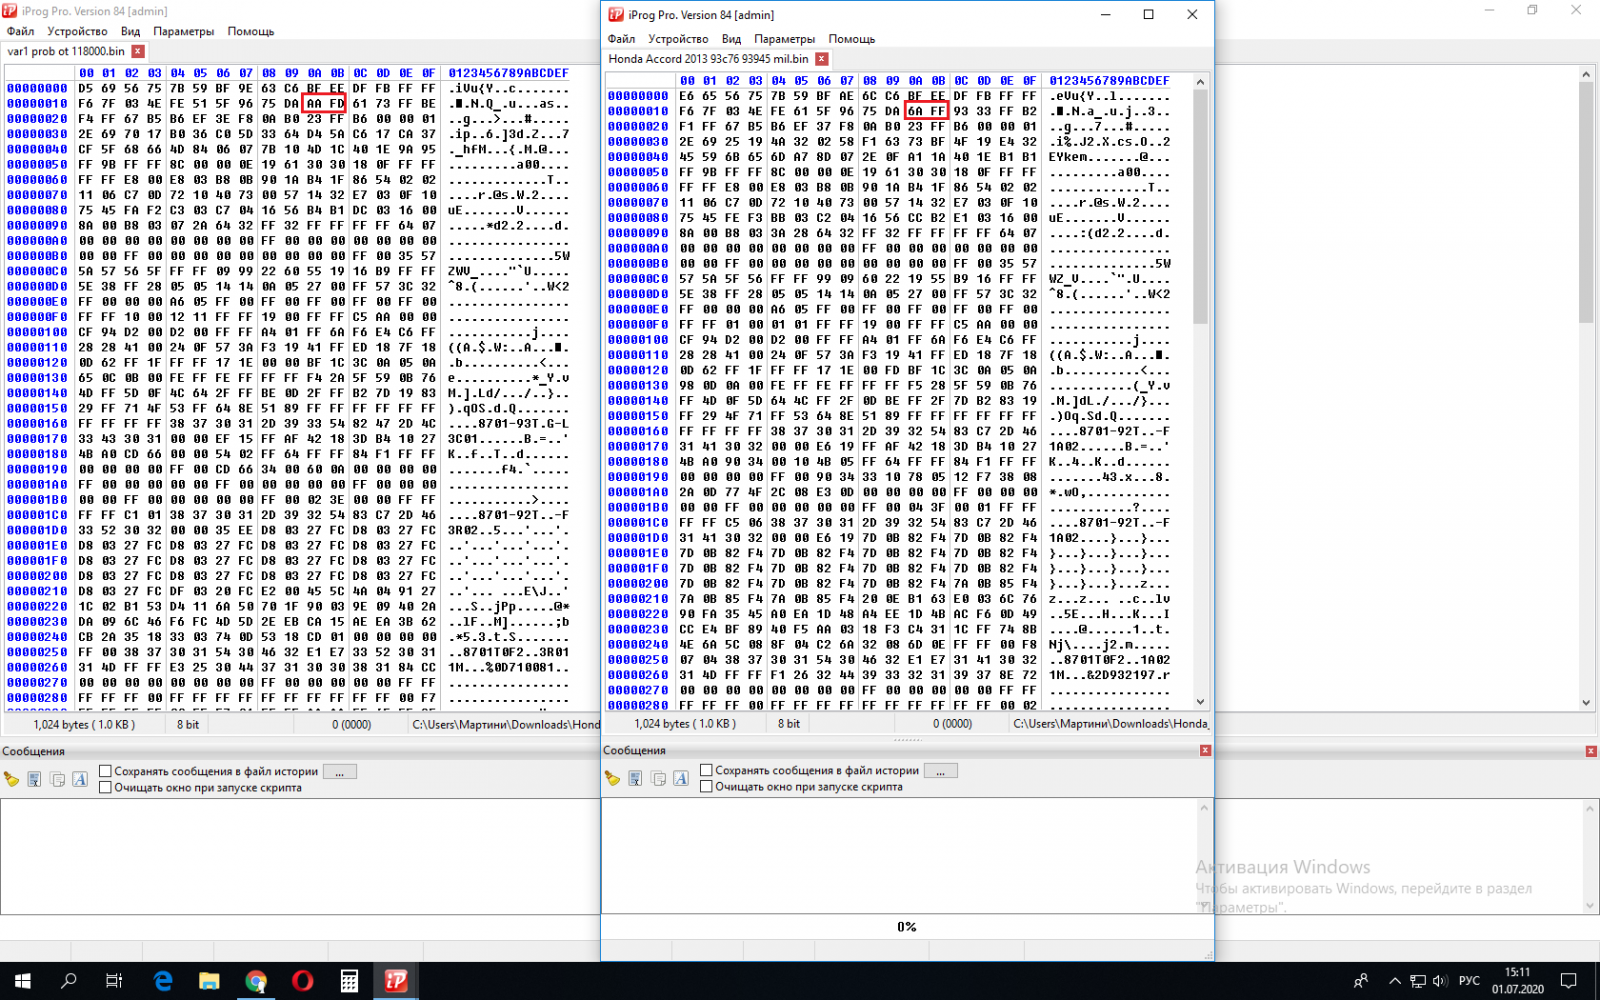
Task: Click '...' browse button for history file, back window
Action: (x=340, y=772)
